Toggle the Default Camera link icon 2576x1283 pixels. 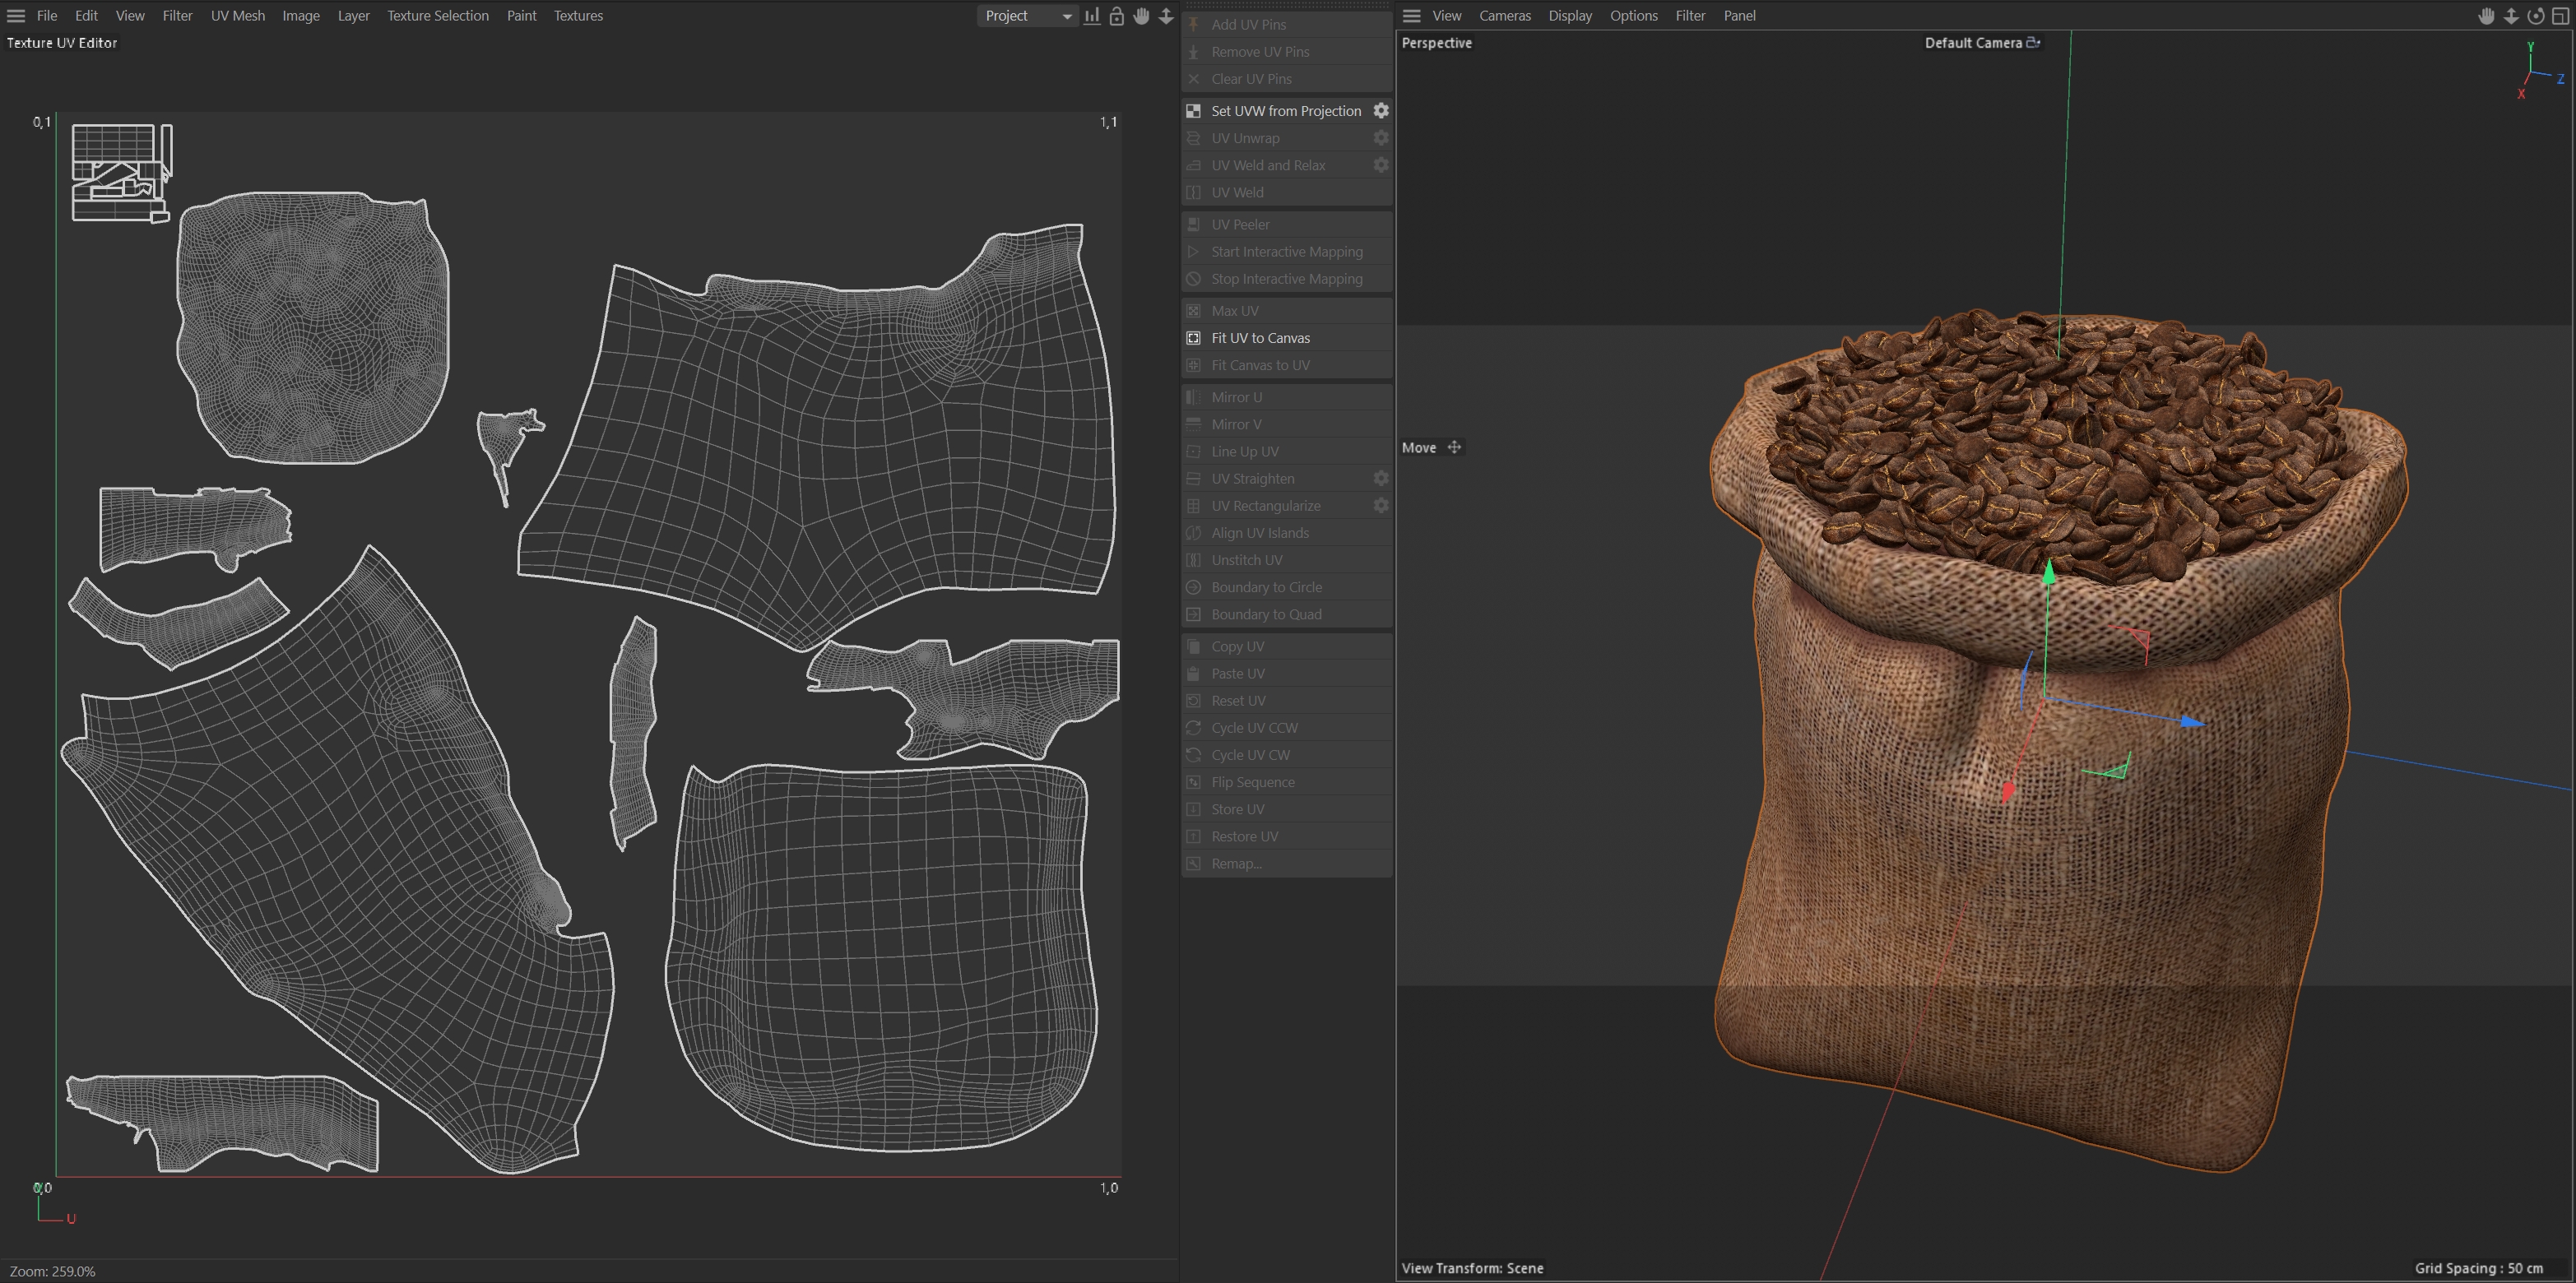click(x=2033, y=43)
